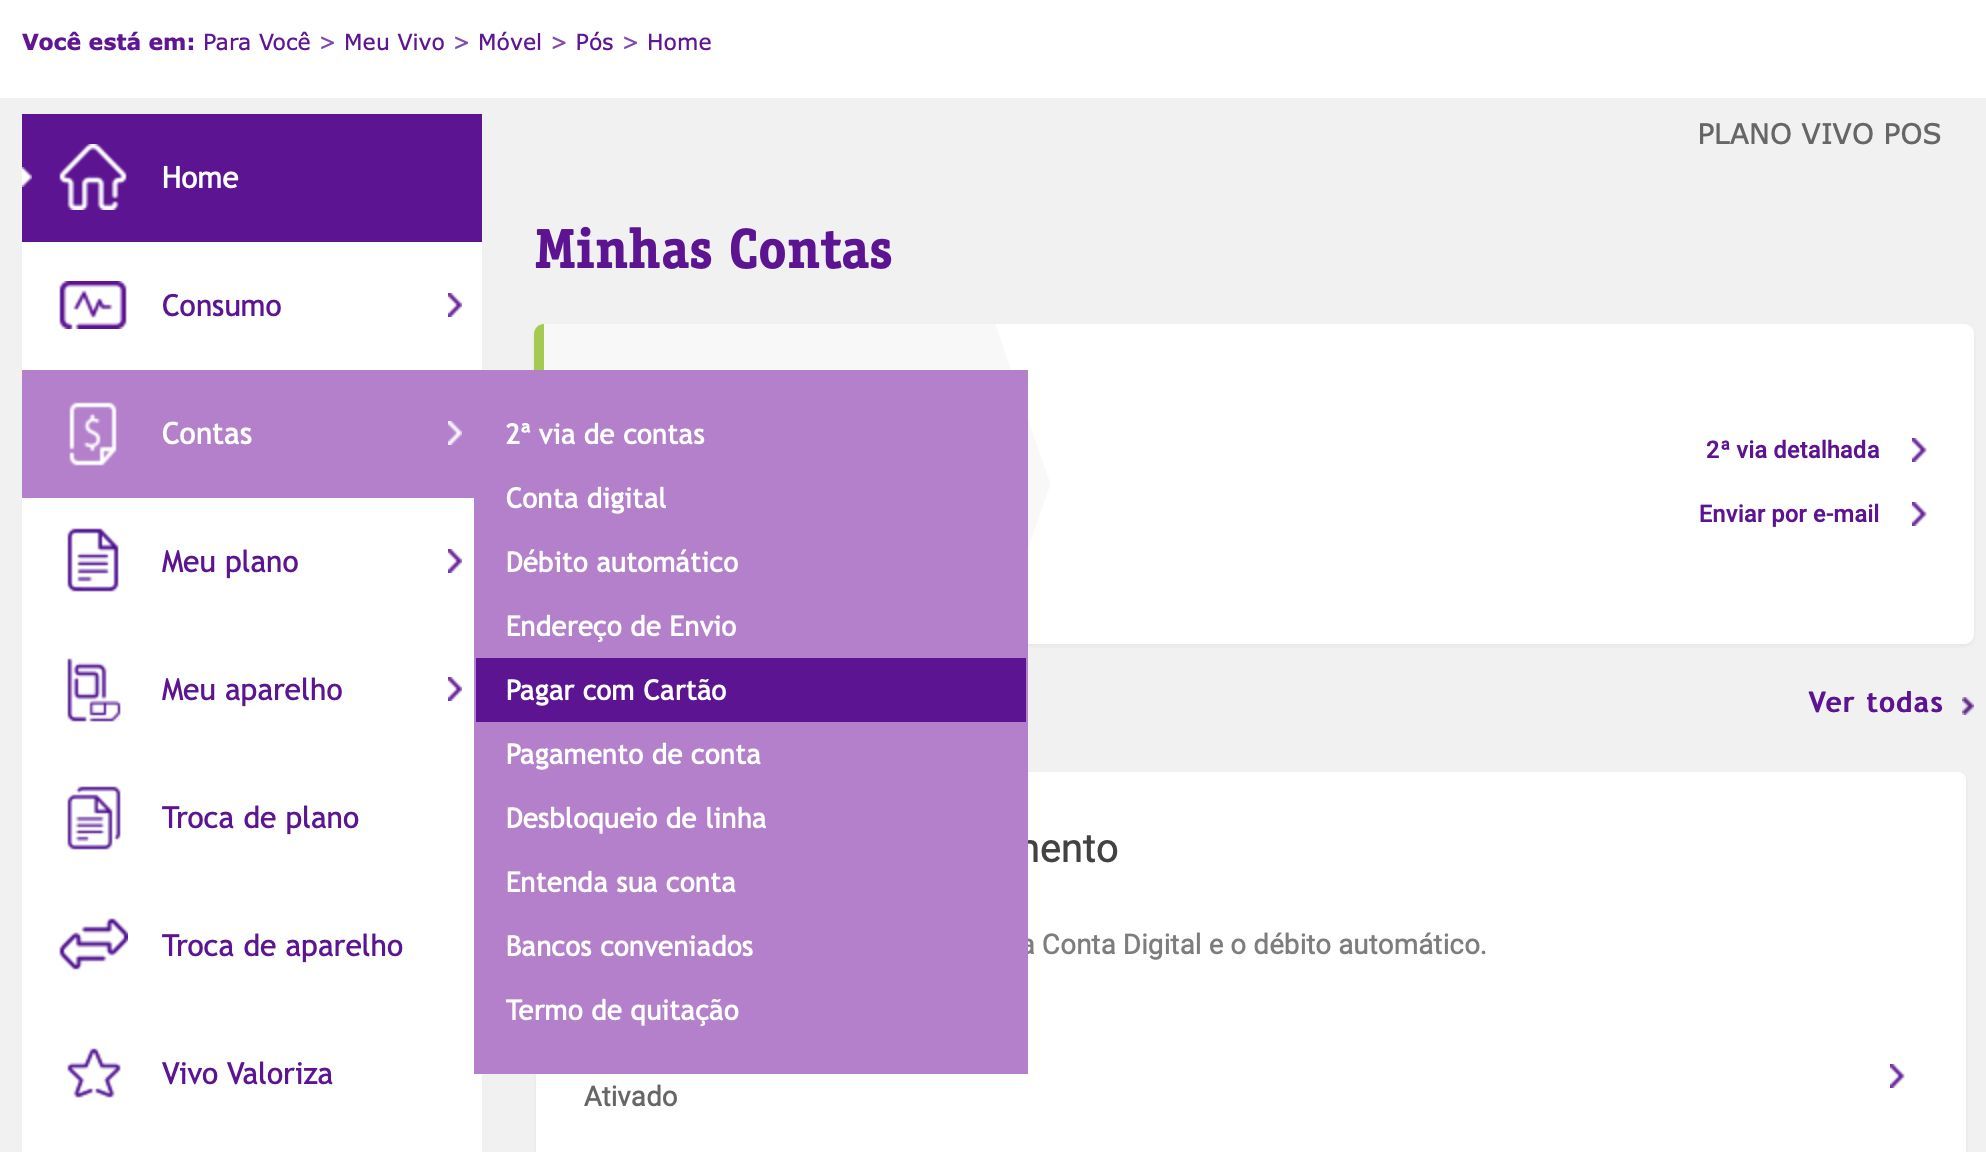Select Débito automático submenu item

[751, 562]
